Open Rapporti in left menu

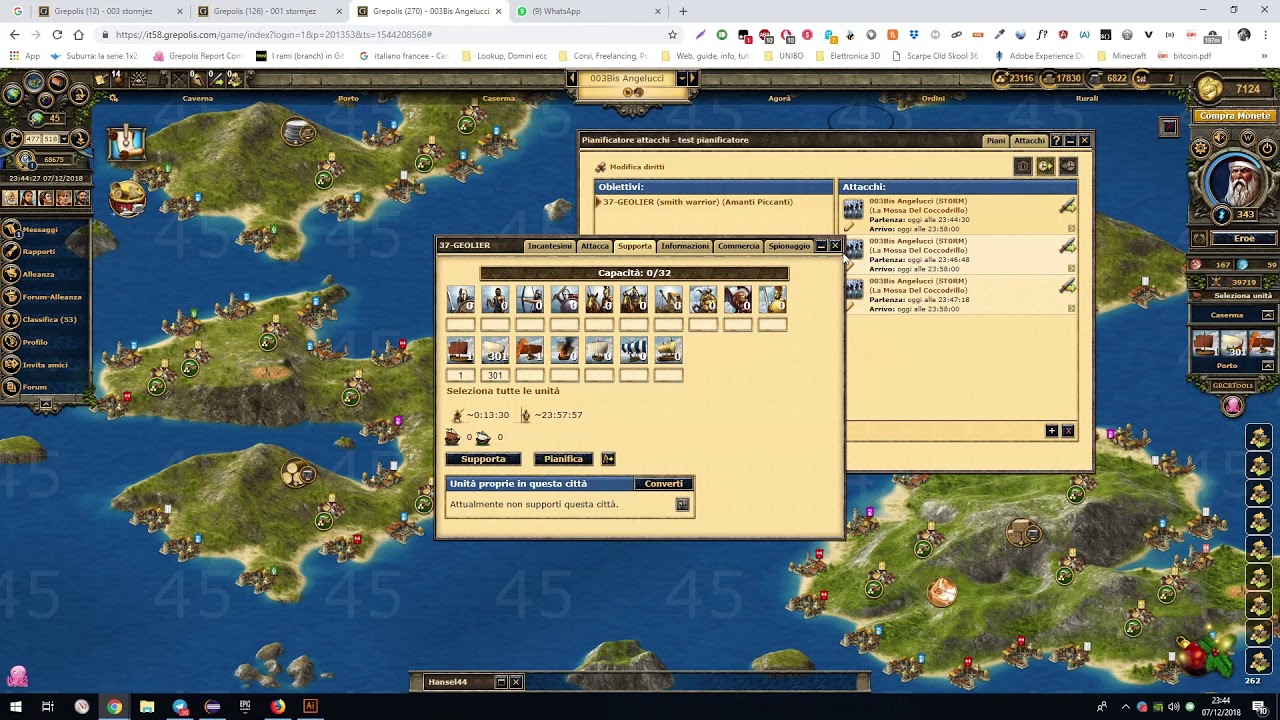(x=39, y=252)
